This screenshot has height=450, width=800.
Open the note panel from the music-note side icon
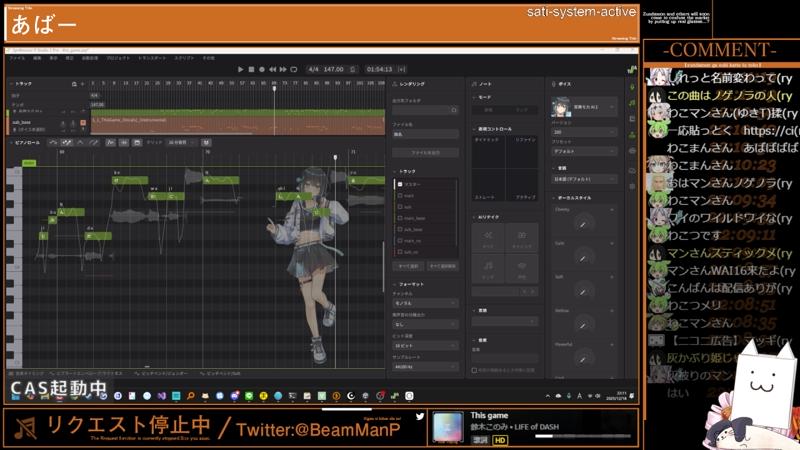tap(633, 103)
